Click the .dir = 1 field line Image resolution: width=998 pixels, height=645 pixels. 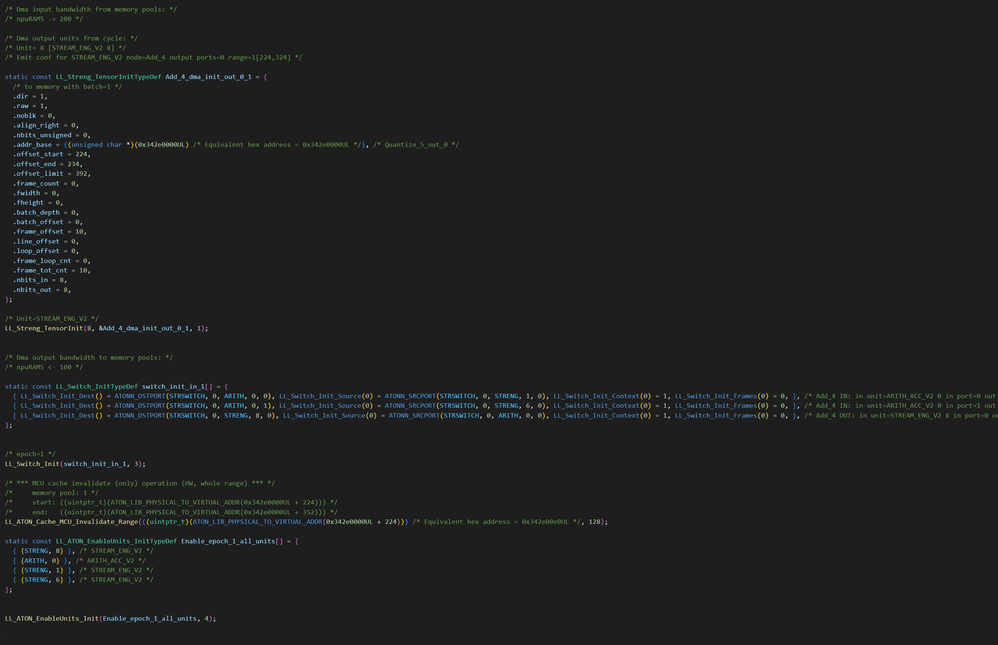click(x=30, y=96)
